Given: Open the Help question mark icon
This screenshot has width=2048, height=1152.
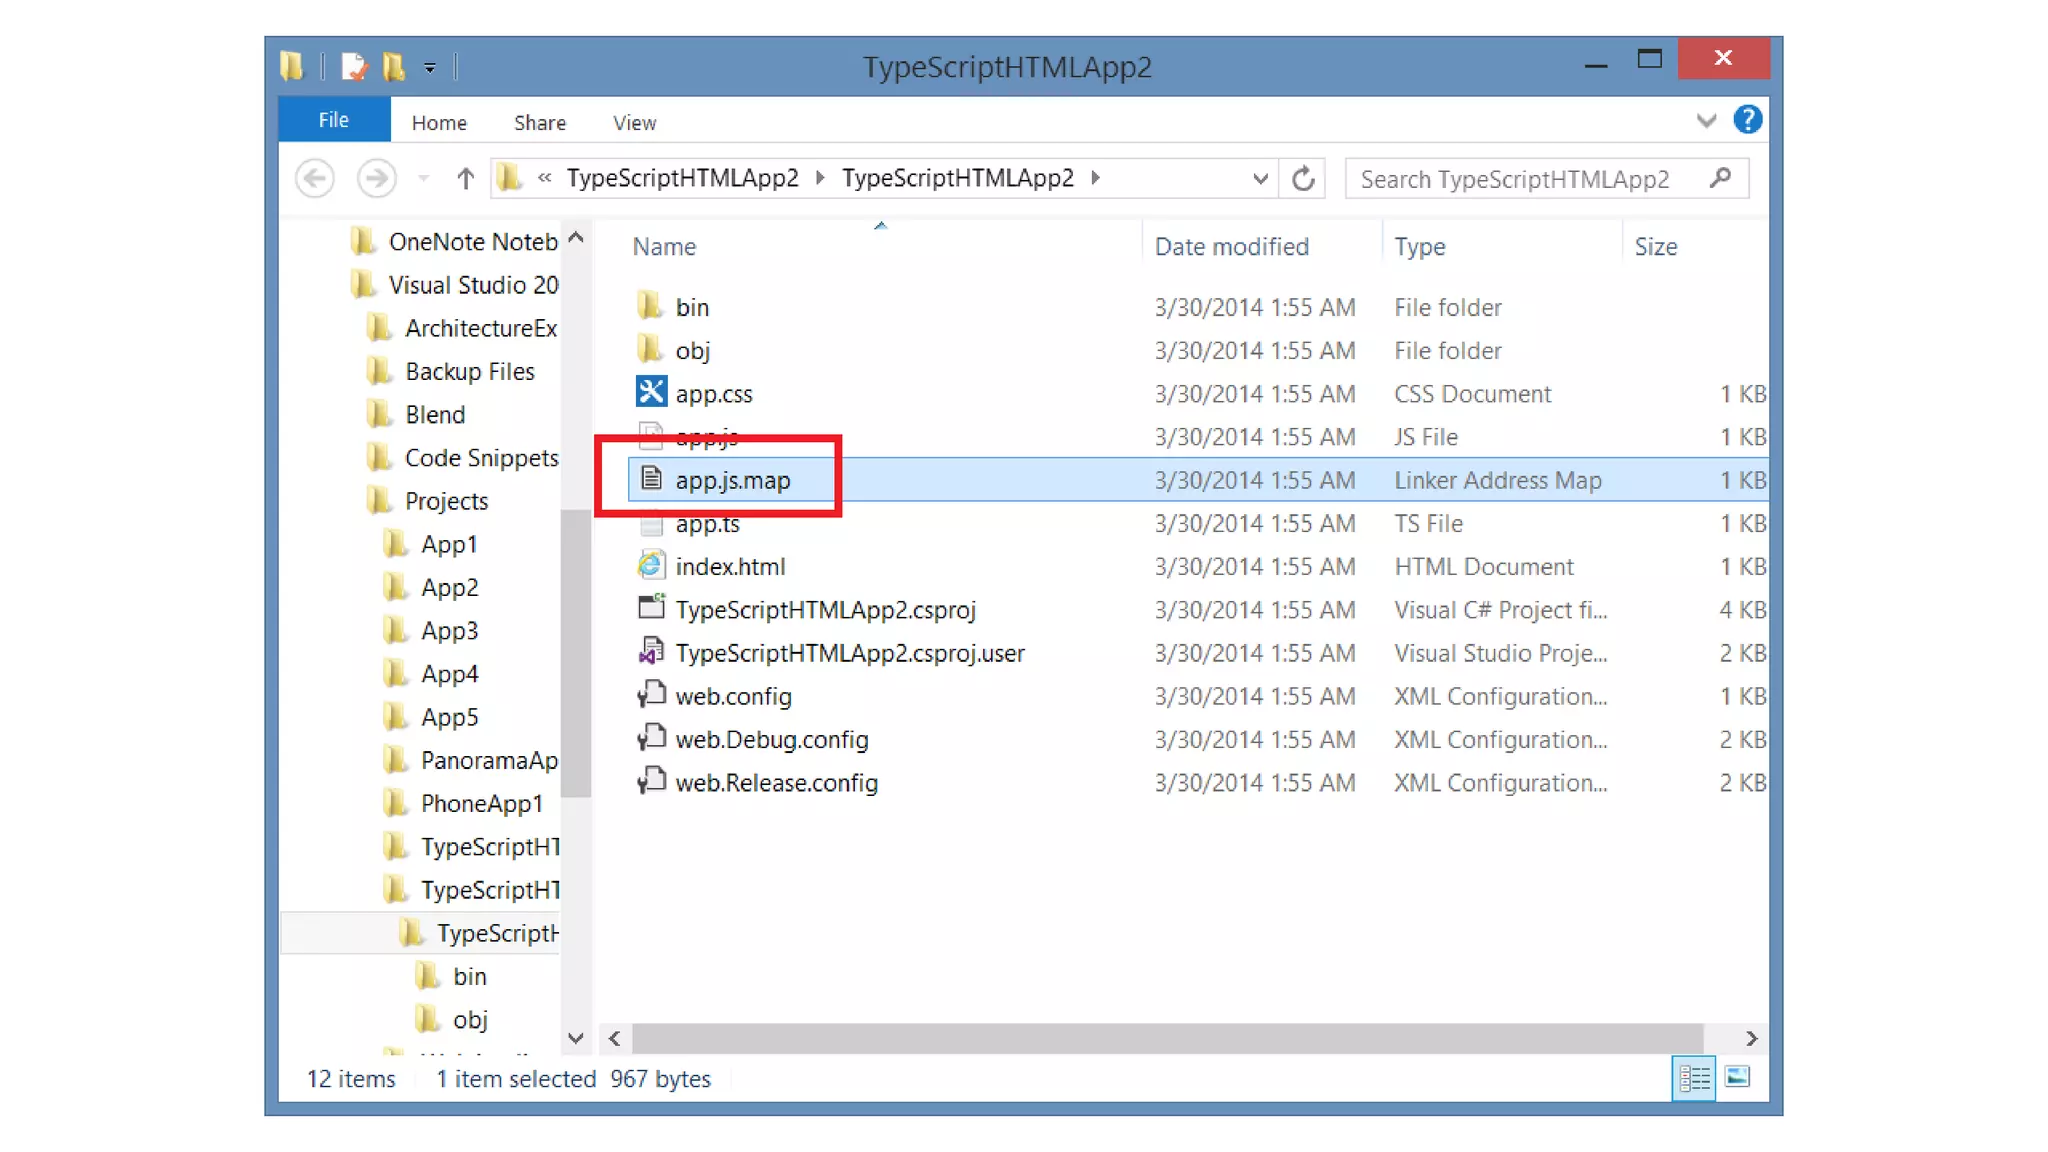Looking at the screenshot, I should [x=1747, y=120].
